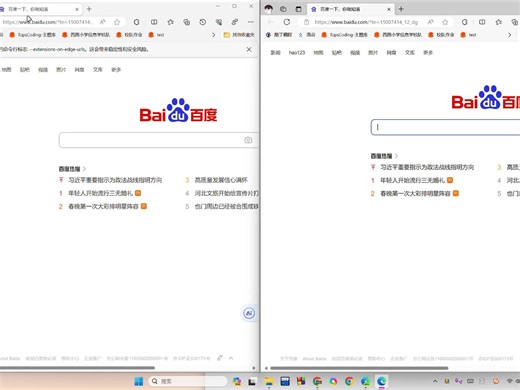Open 文库 link in right window nav
This screenshot has width=520, height=390.
(410, 53)
